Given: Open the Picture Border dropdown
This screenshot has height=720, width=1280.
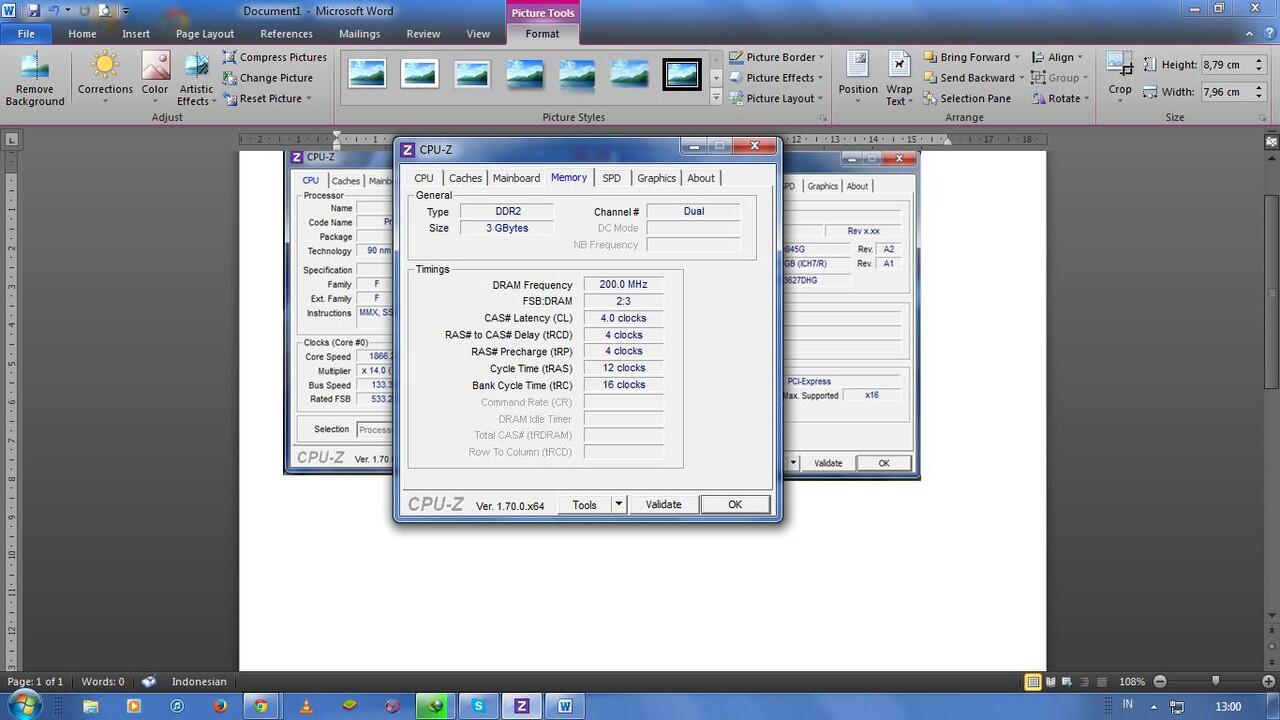Looking at the screenshot, I should (777, 57).
